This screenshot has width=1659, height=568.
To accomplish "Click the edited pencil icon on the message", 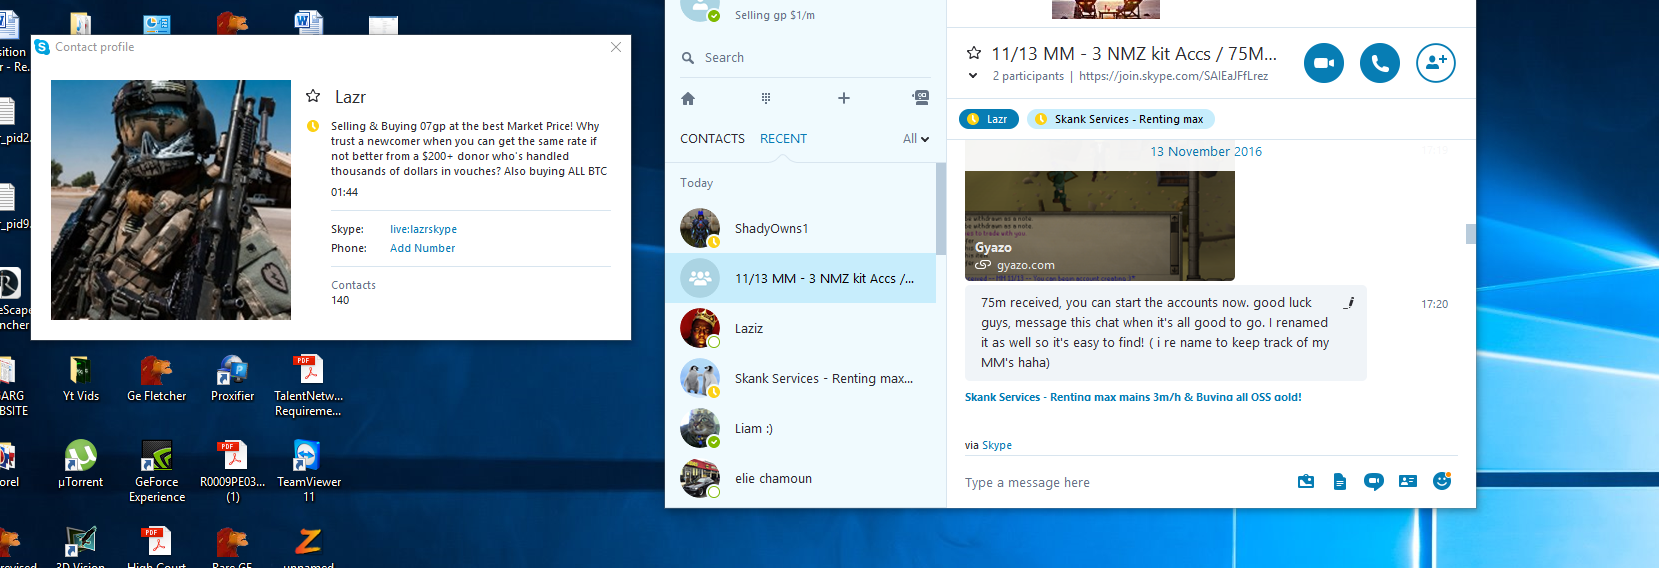I will (x=1349, y=302).
